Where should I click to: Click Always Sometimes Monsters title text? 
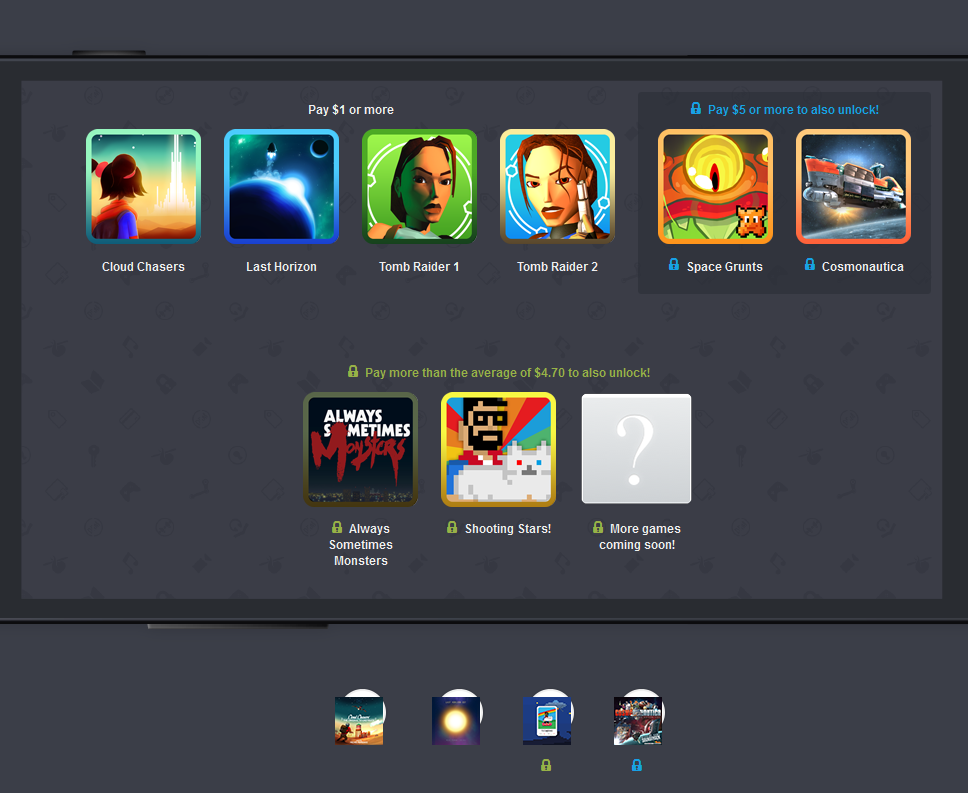point(361,545)
